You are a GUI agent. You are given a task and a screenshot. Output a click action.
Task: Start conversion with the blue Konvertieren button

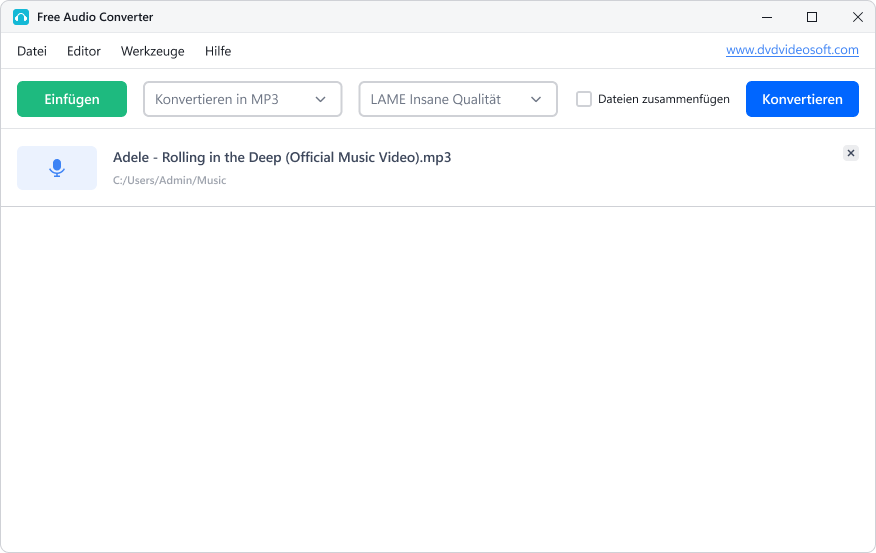802,99
